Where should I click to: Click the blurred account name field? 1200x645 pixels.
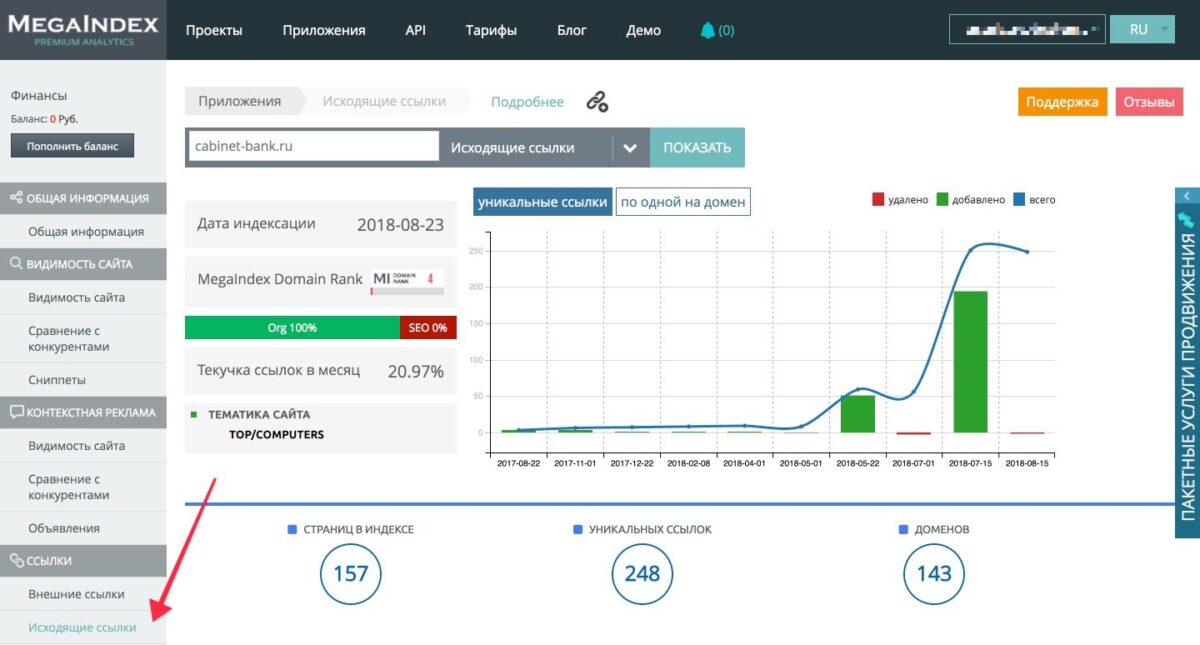click(x=1027, y=29)
